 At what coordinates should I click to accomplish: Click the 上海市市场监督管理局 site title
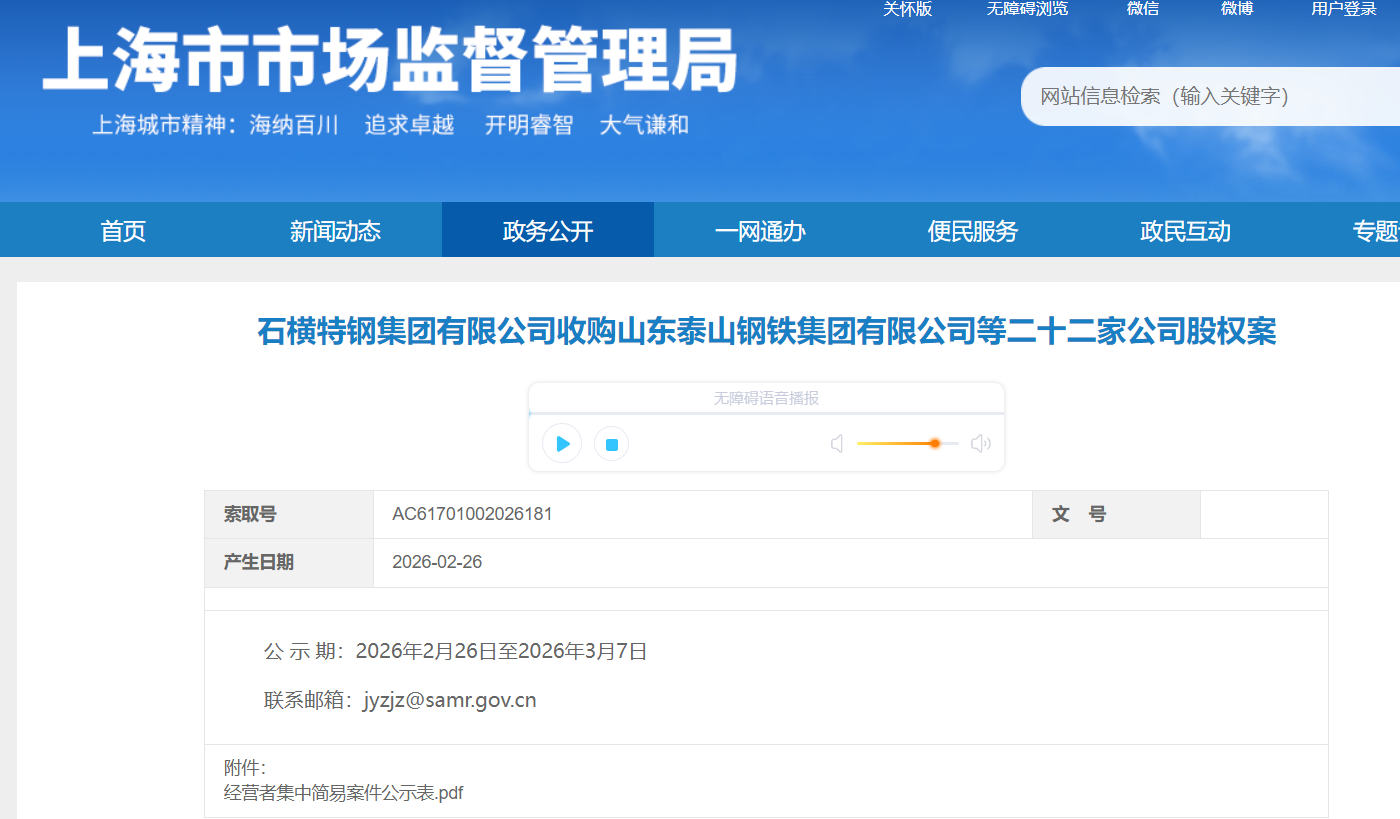[x=390, y=60]
